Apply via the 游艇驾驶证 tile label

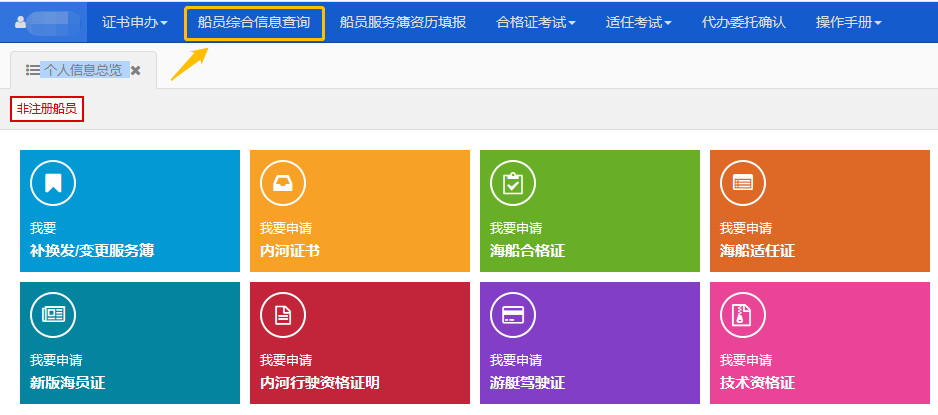527,383
